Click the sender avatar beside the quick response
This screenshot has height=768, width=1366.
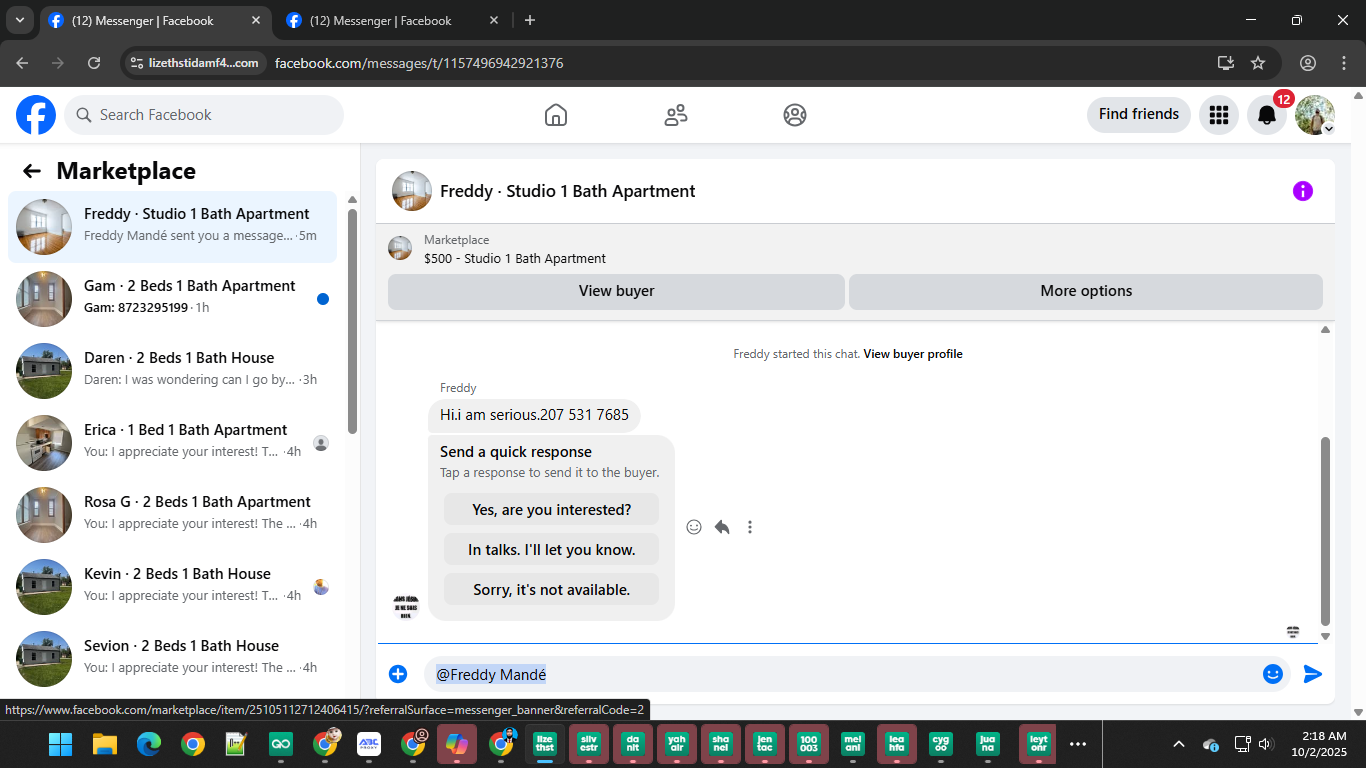coord(406,606)
